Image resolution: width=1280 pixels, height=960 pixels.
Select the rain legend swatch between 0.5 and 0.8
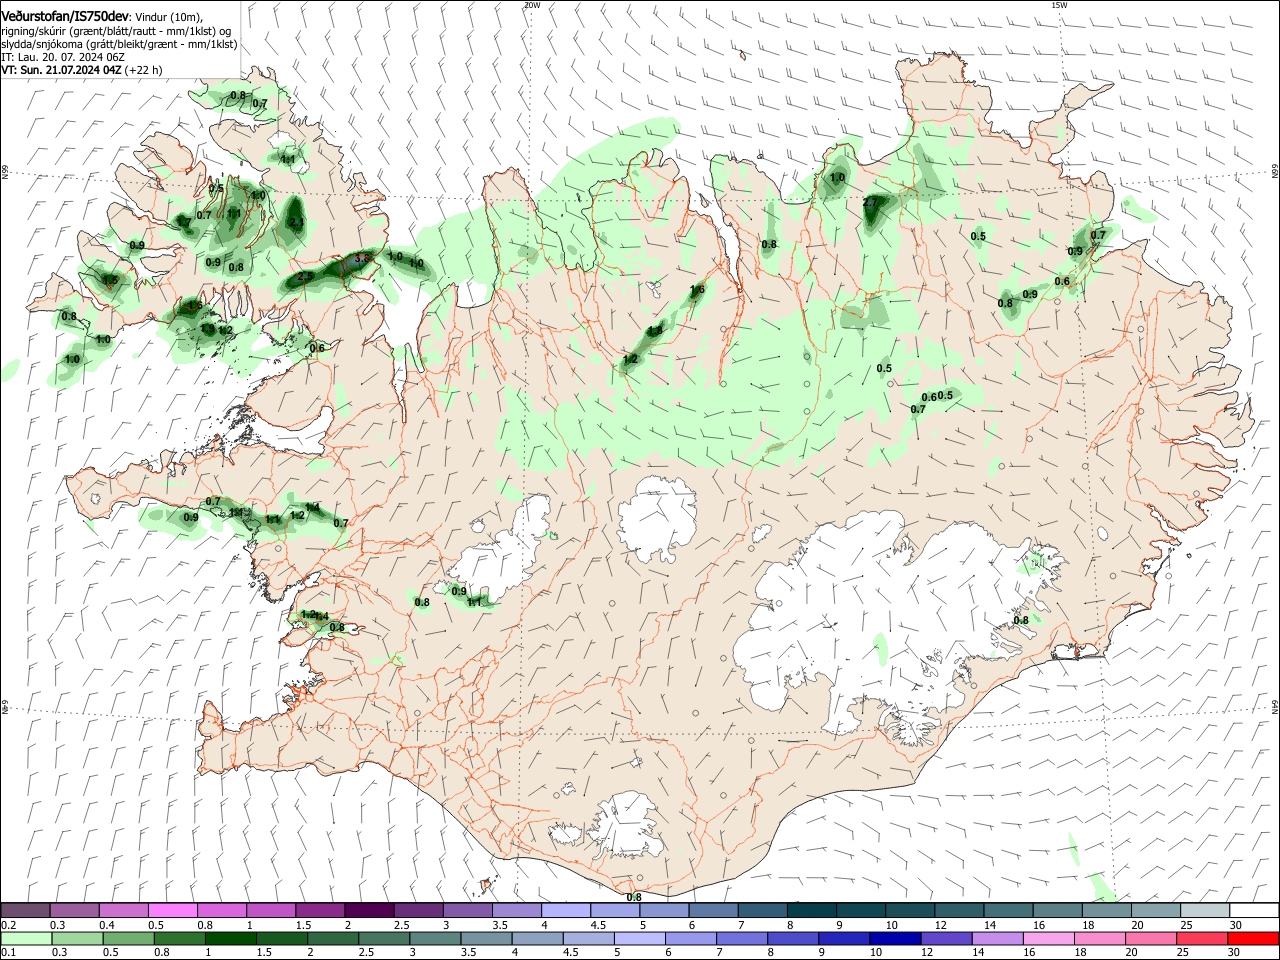tap(128, 939)
